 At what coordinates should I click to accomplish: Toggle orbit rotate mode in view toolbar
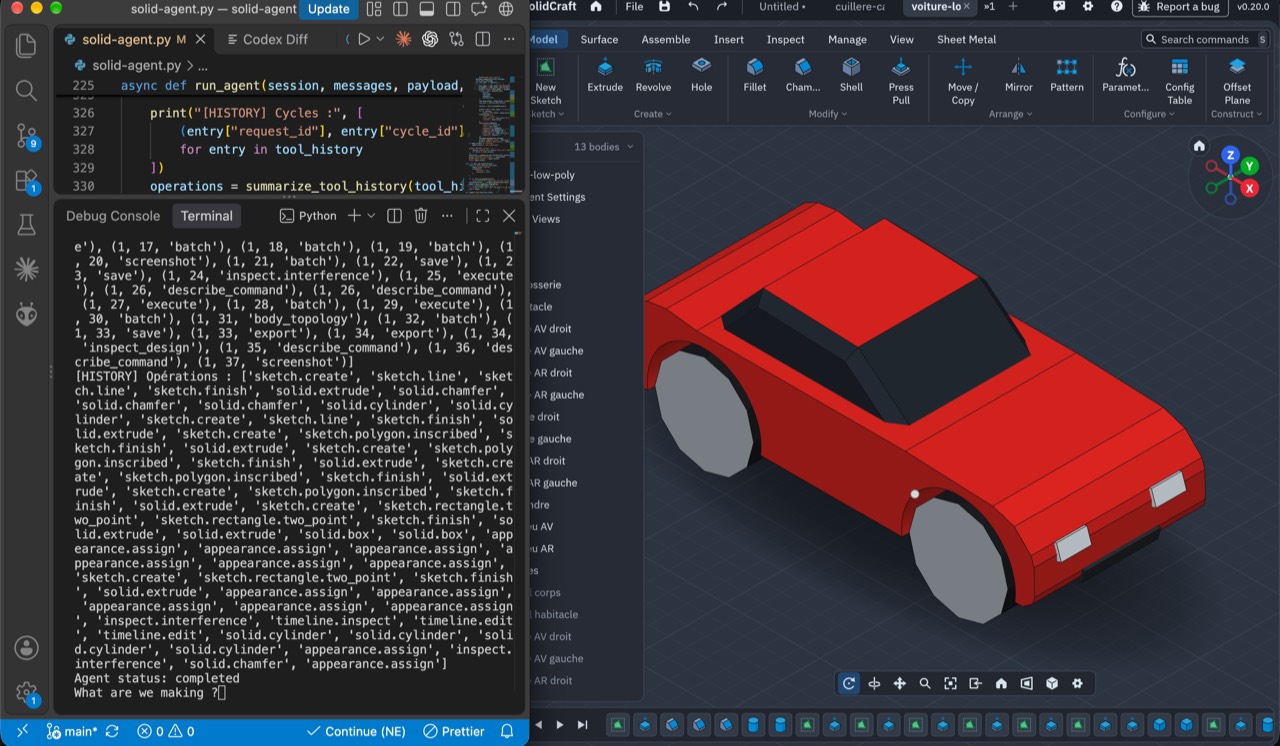coord(849,684)
